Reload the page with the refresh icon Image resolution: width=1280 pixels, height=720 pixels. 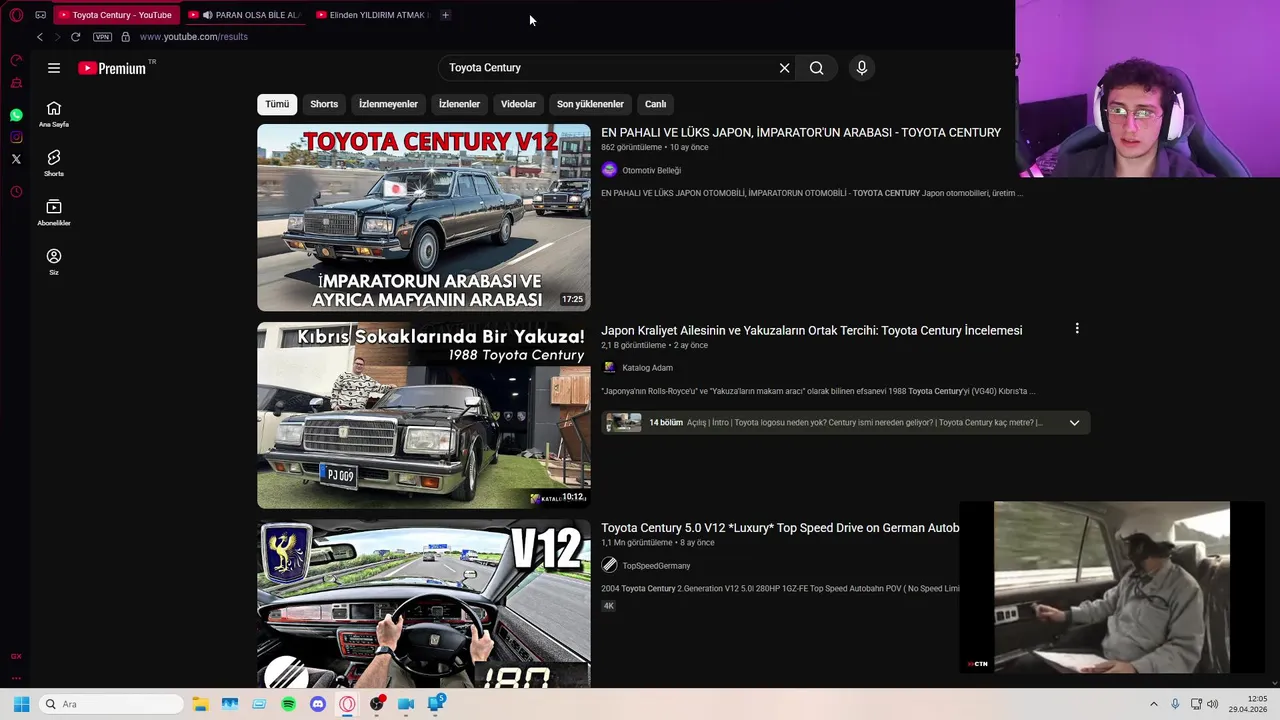coord(75,37)
